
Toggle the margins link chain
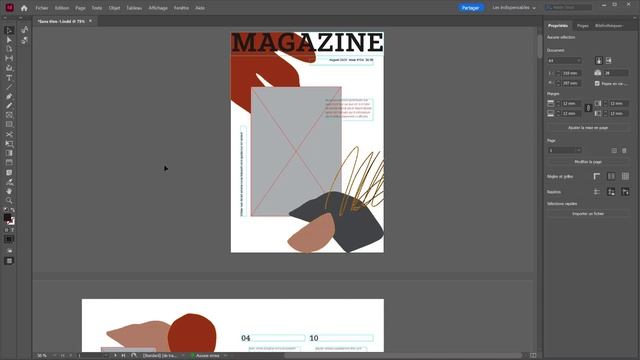click(588, 108)
